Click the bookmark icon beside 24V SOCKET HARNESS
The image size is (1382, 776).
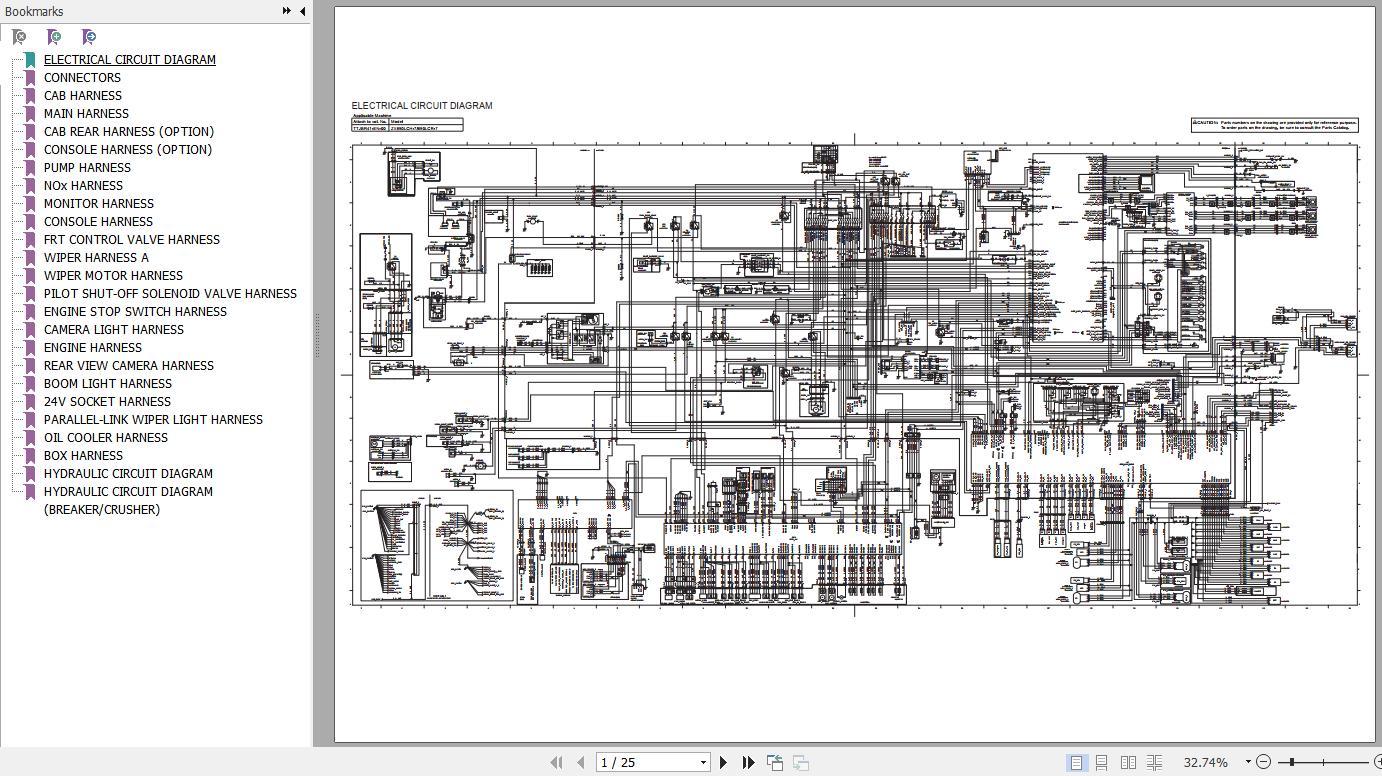[x=30, y=401]
